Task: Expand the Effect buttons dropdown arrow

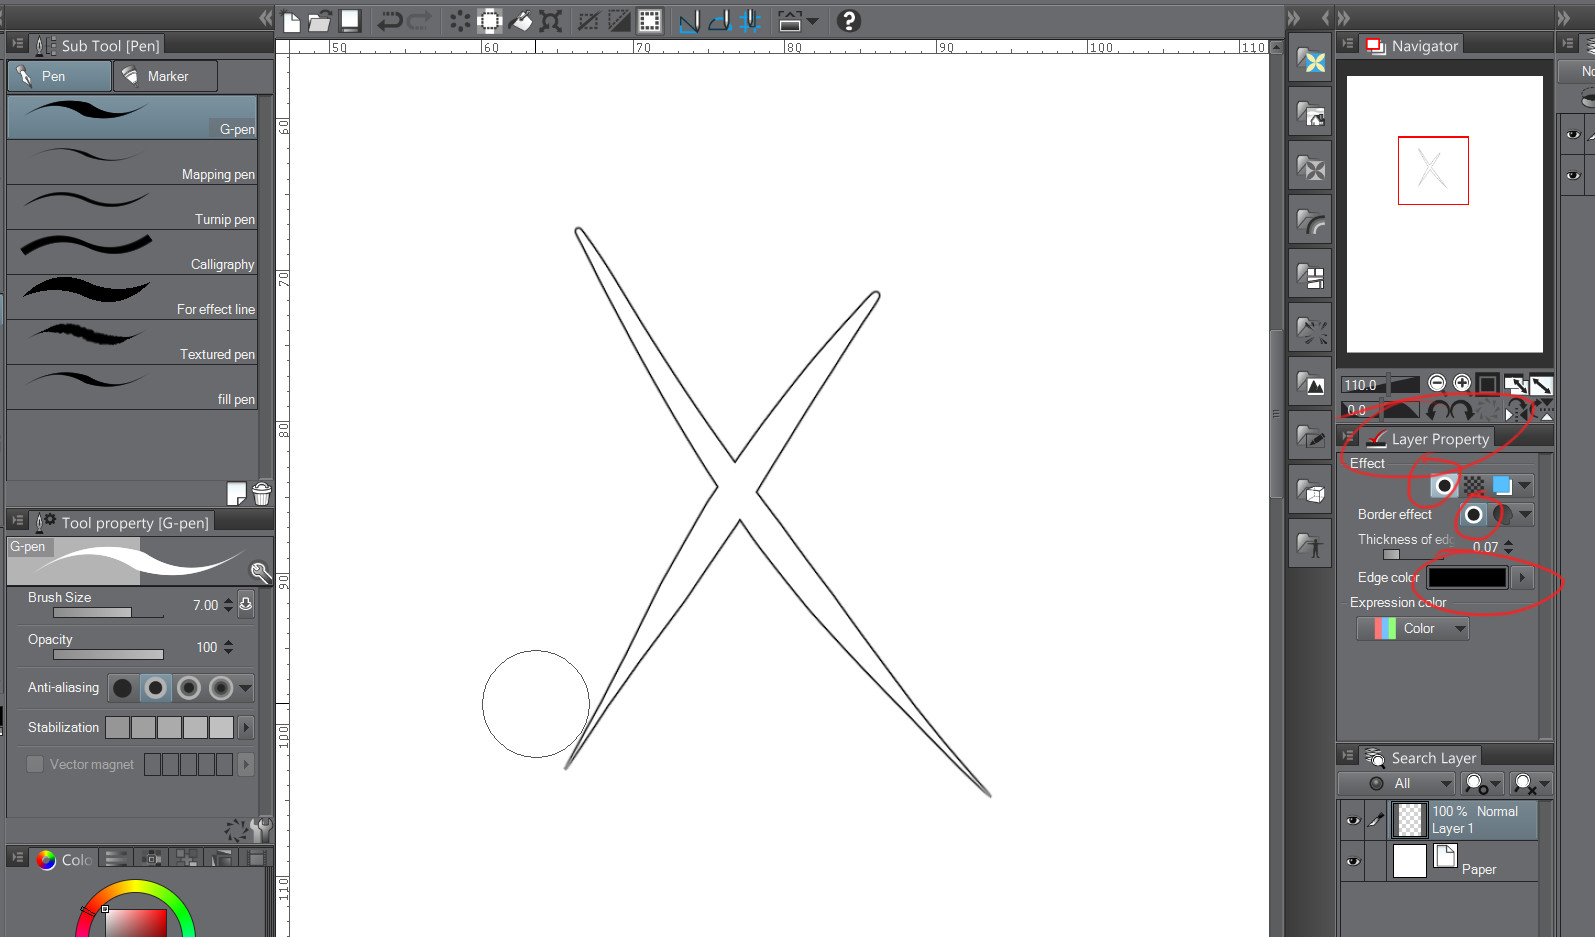Action: pyautogui.click(x=1524, y=486)
